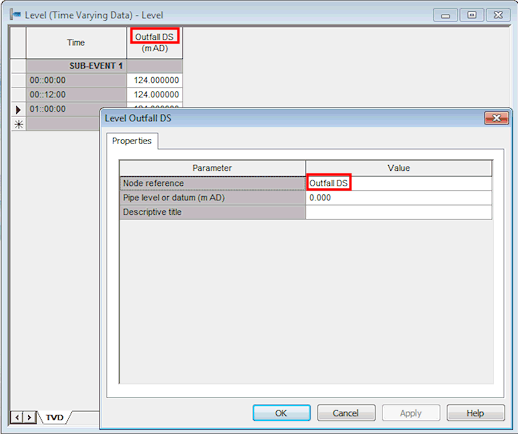Confirm with the OK button
The width and height of the screenshot is (518, 434).
click(x=281, y=413)
